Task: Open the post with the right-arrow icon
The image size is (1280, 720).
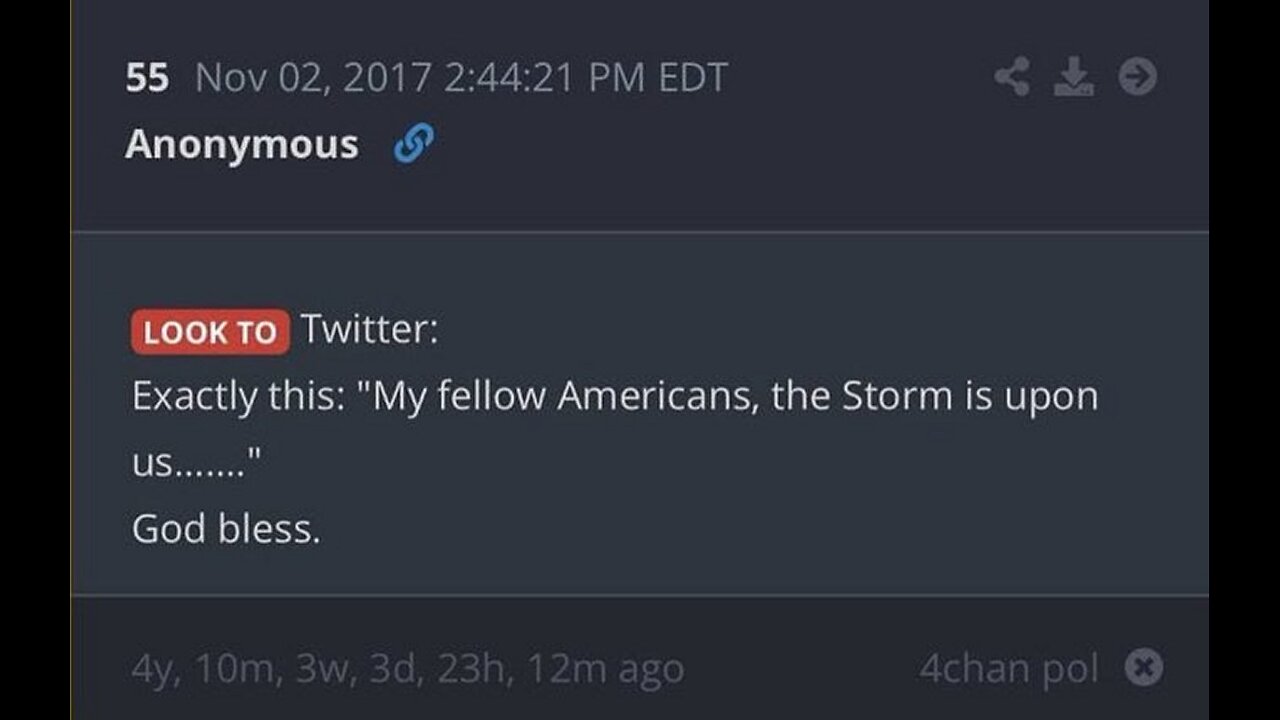Action: (1137, 77)
